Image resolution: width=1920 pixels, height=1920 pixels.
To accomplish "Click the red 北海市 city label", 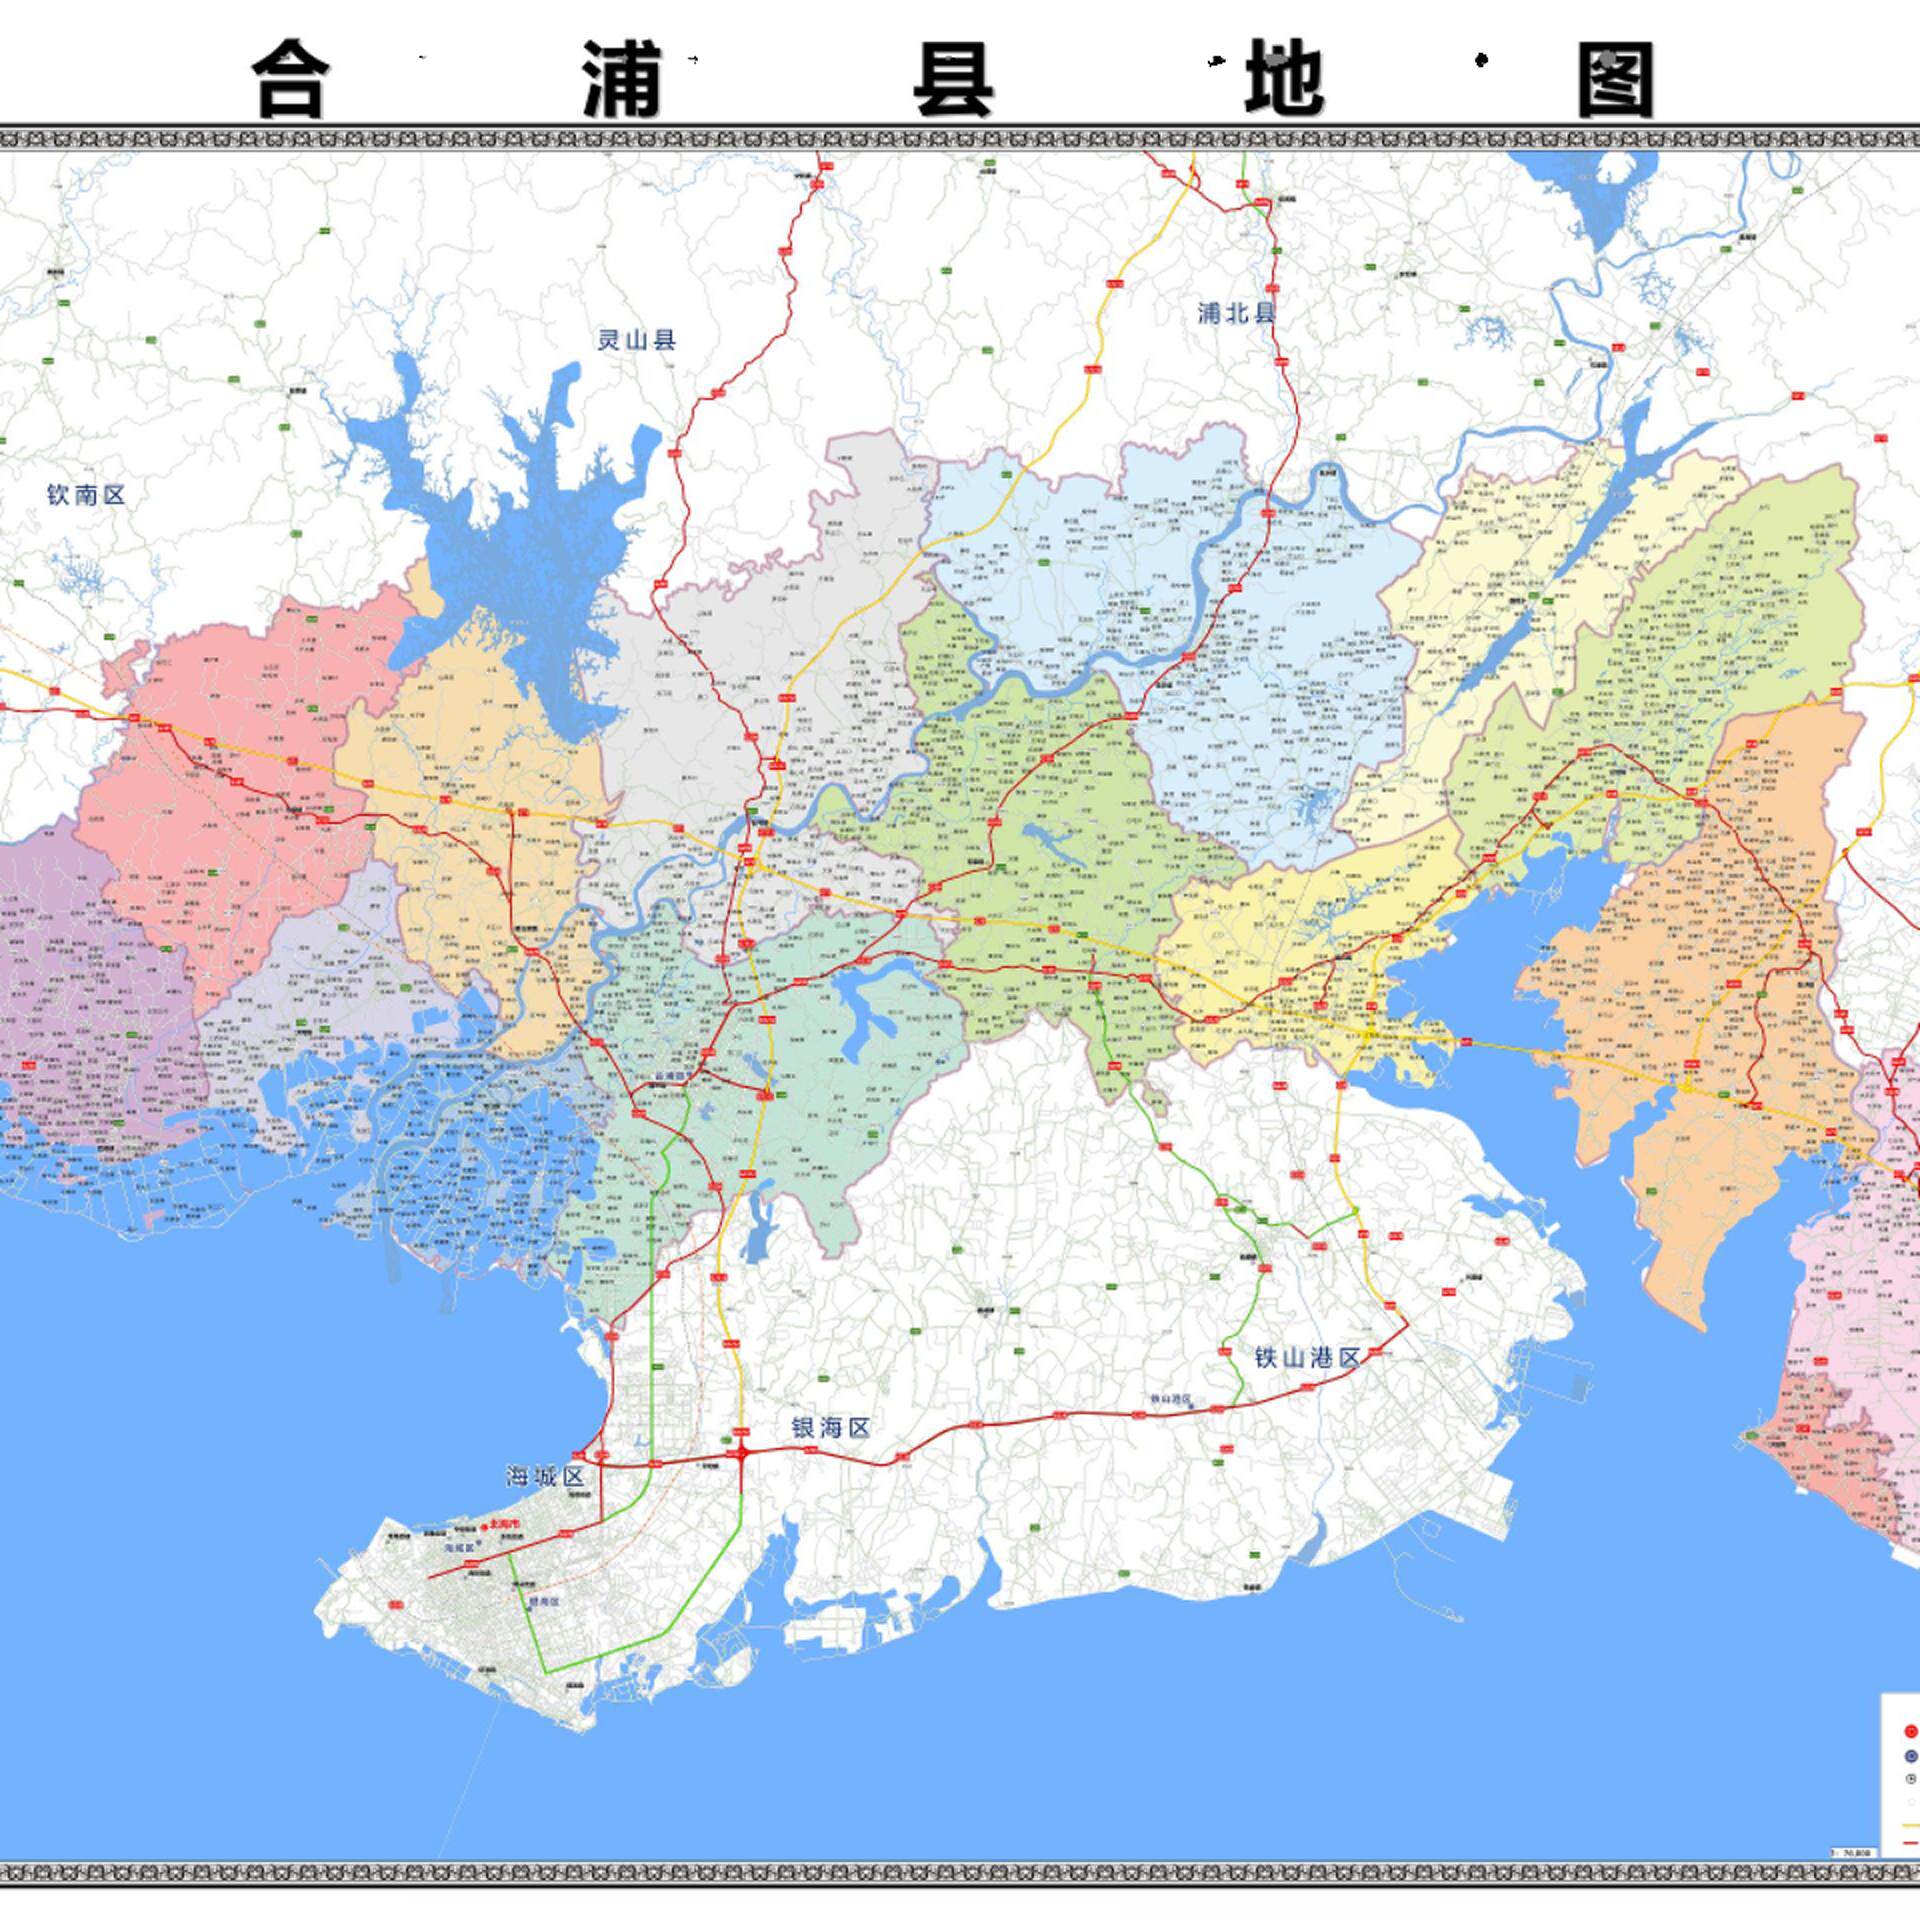I will pyautogui.click(x=505, y=1524).
